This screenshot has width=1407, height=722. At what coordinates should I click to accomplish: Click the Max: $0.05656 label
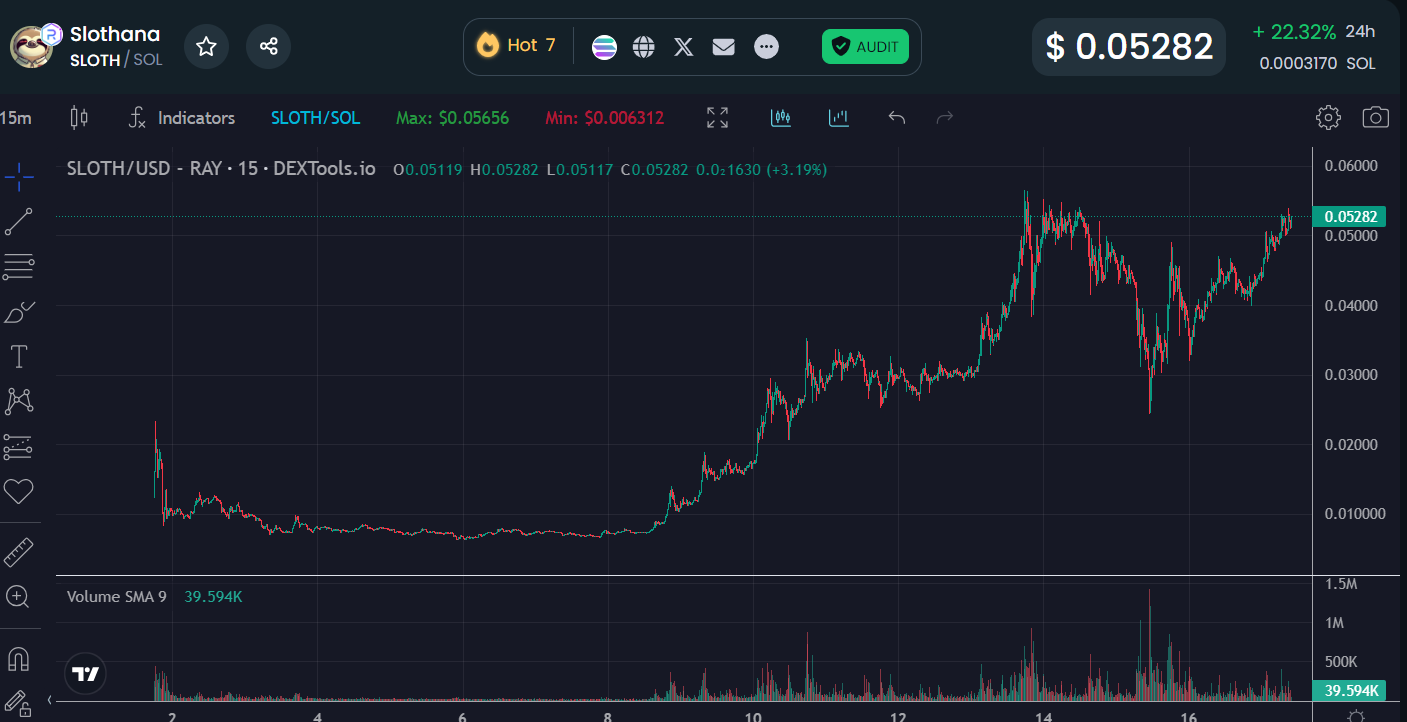[452, 118]
